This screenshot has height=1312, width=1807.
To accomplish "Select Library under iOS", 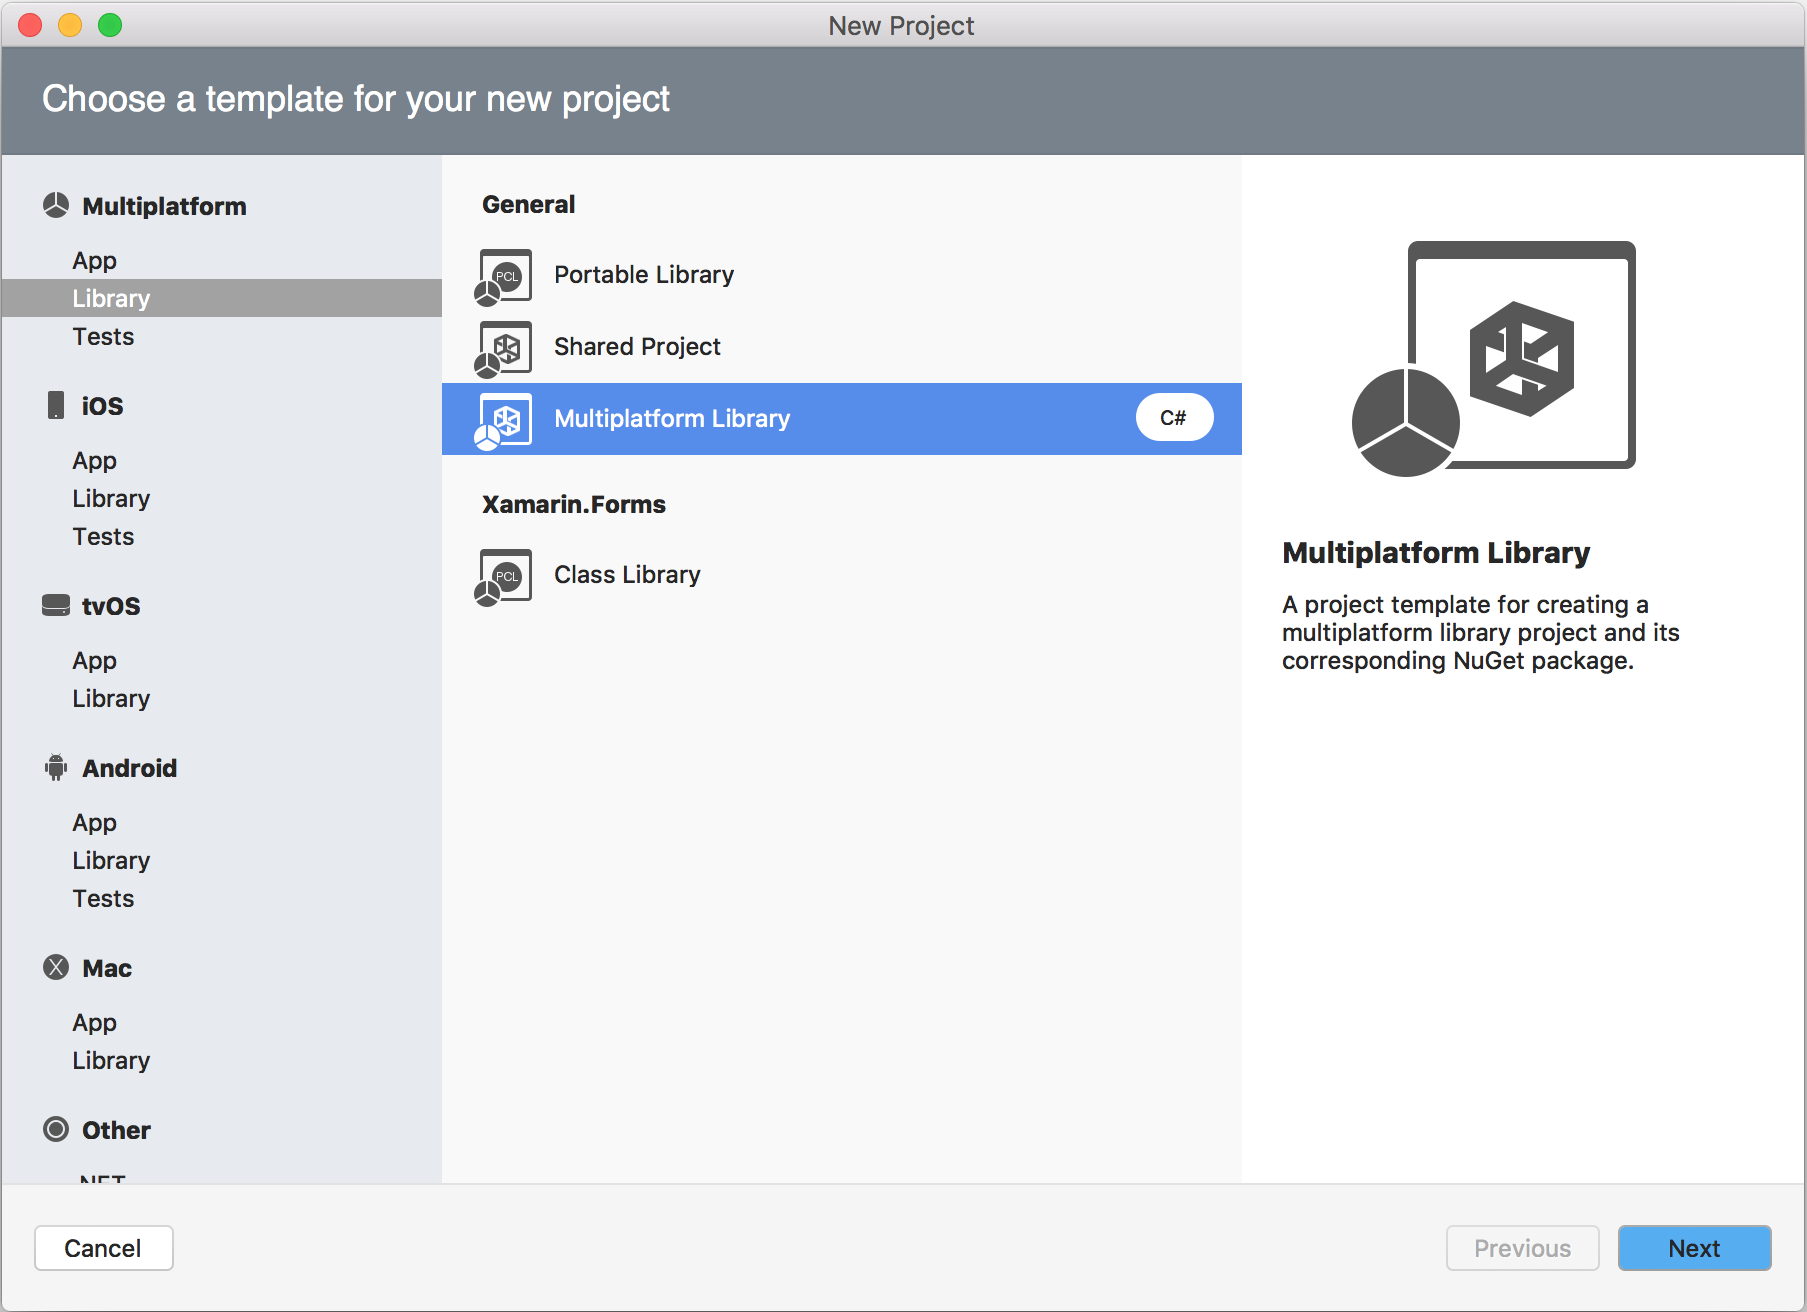I will tap(221, 498).
